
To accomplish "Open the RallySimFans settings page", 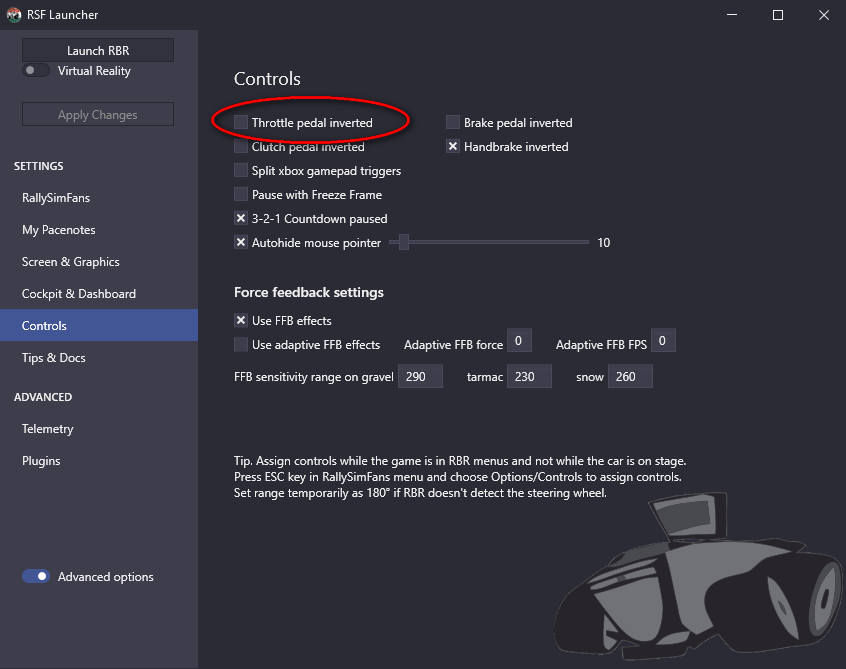I will coord(99,197).
